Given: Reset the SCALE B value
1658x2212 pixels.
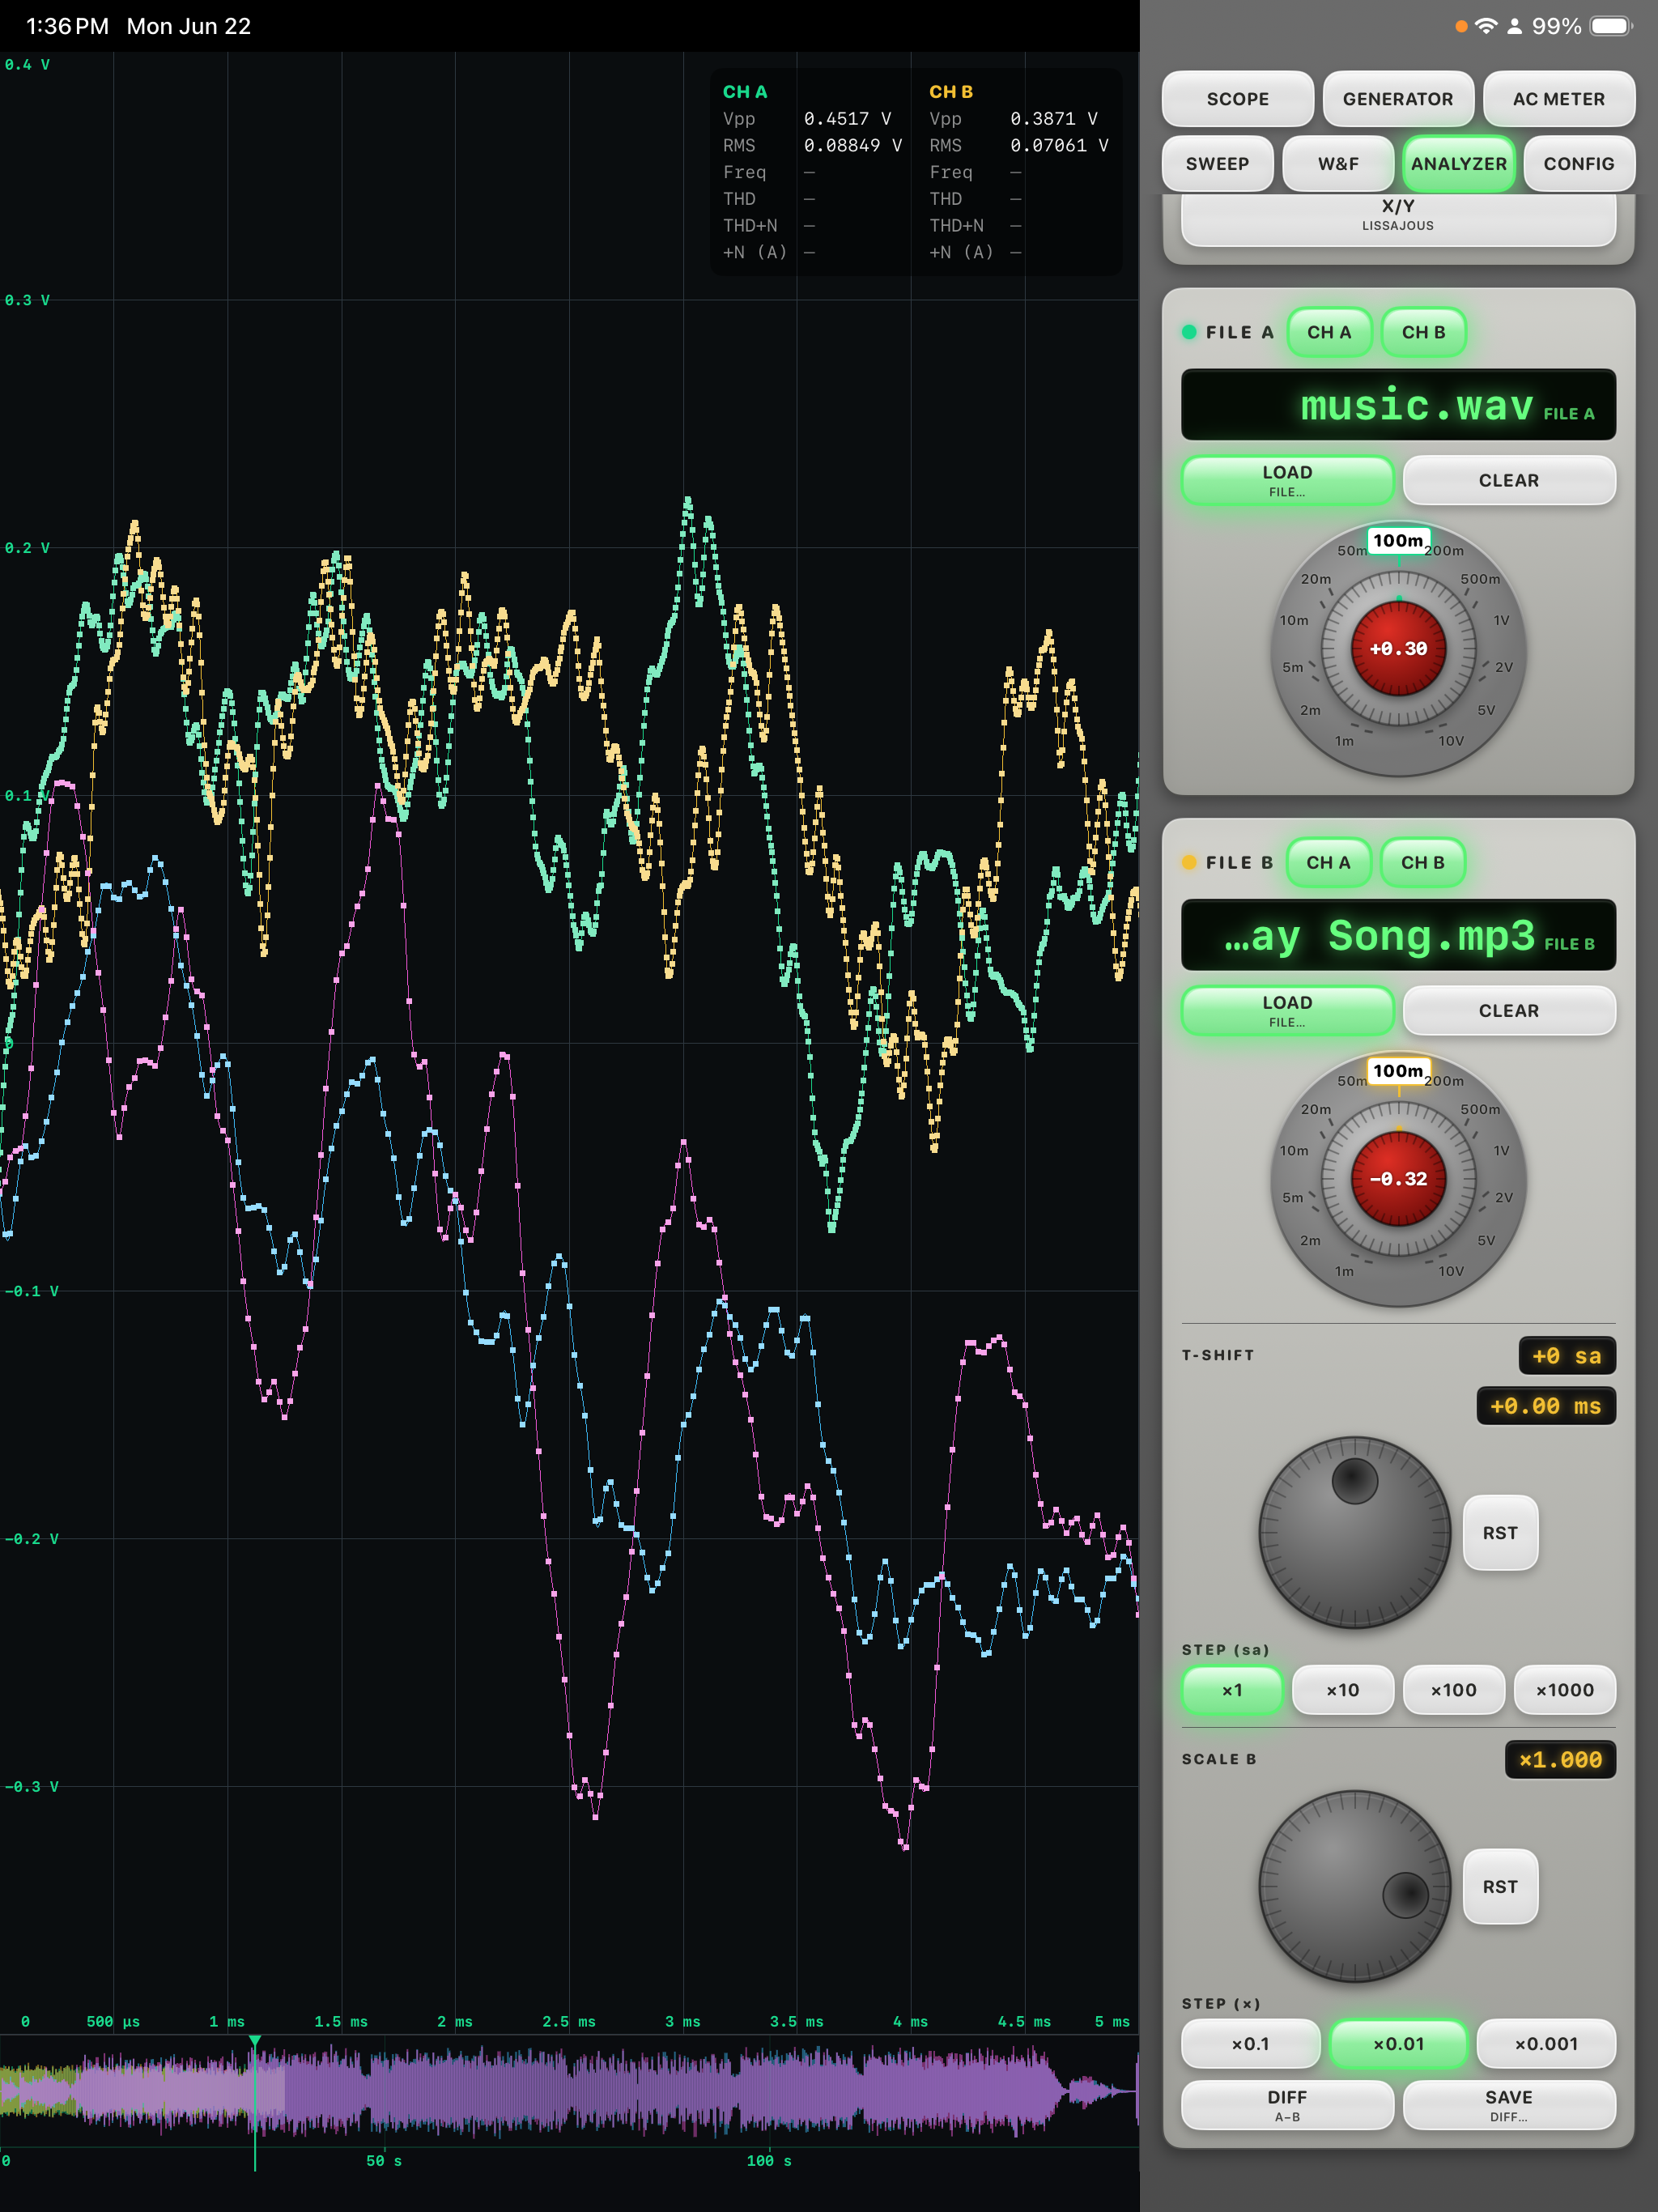Looking at the screenshot, I should point(1500,1886).
